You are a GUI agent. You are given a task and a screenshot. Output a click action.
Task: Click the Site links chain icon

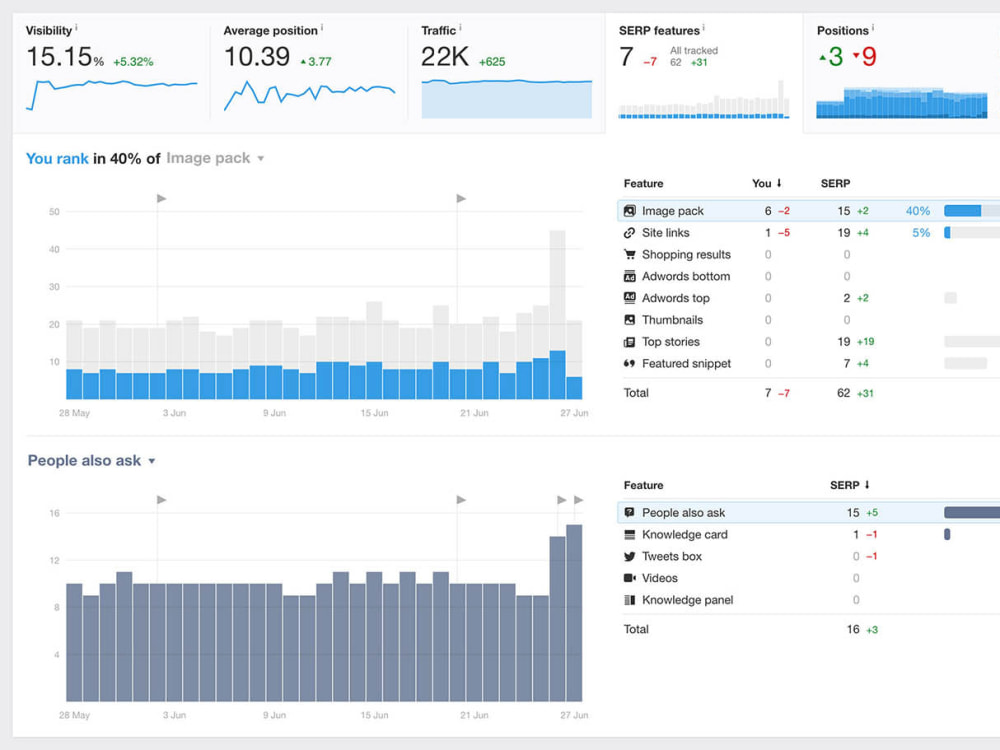pos(629,233)
